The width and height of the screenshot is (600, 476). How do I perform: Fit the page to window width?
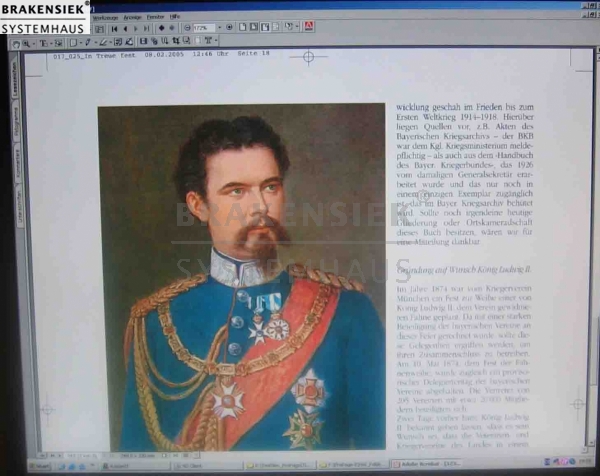[x=265, y=27]
